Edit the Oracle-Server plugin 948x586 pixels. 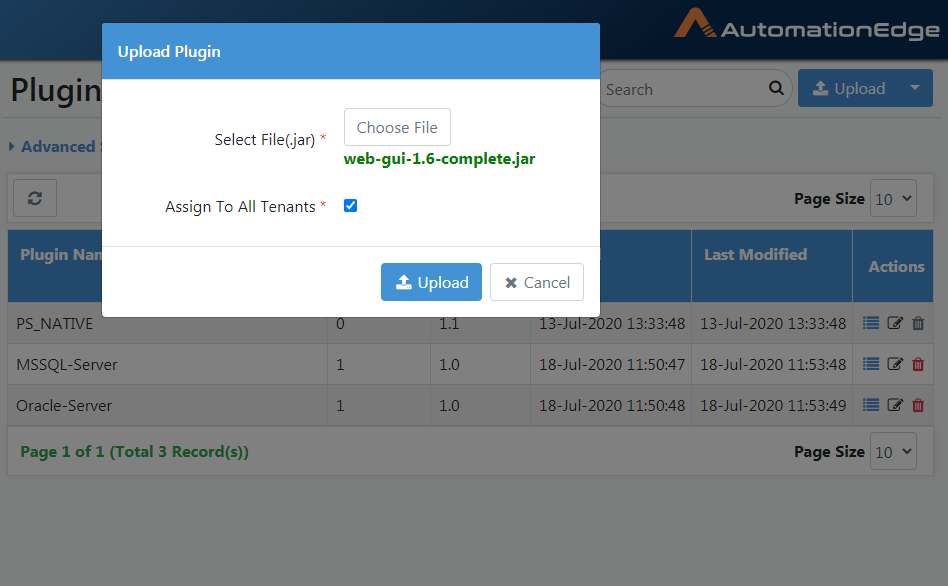tap(895, 405)
